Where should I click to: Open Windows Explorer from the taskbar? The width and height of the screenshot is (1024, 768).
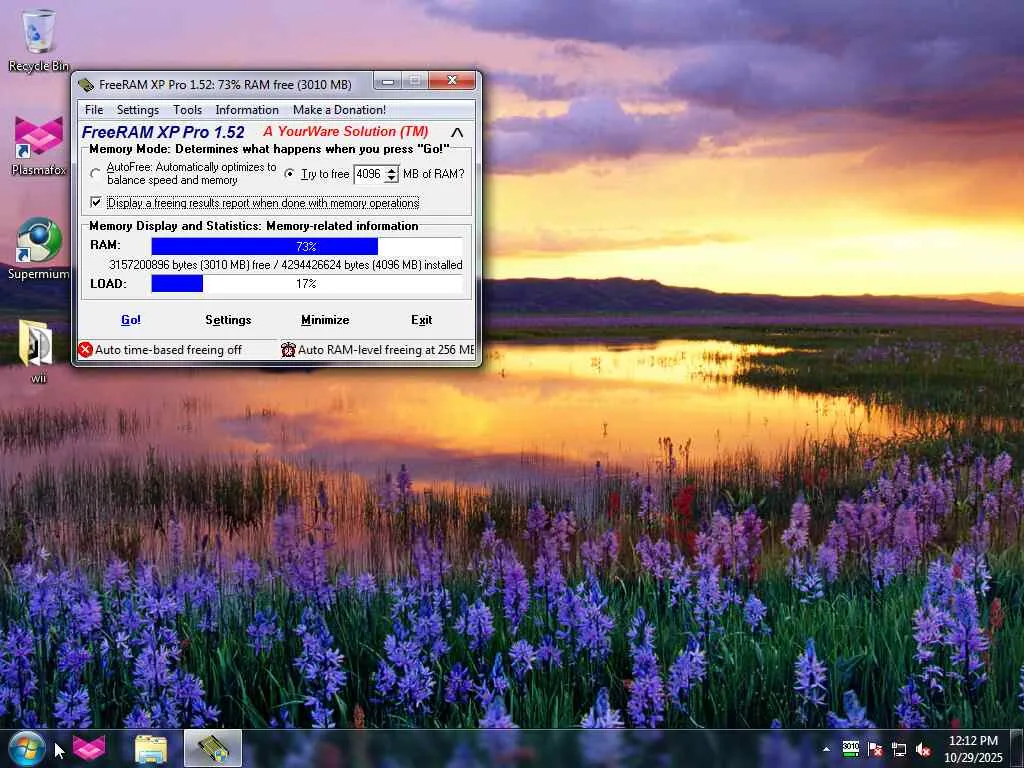[x=151, y=749]
